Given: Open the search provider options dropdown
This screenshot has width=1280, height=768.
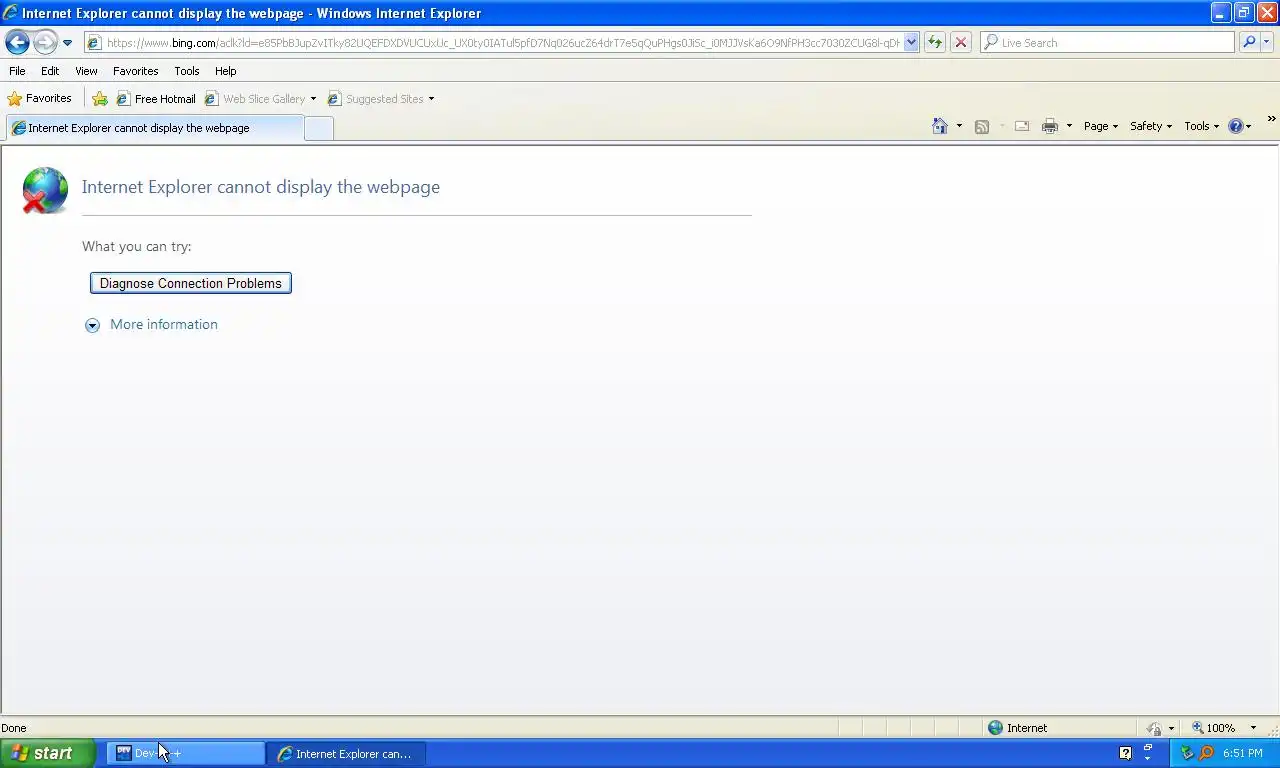Looking at the screenshot, I should tap(1267, 42).
